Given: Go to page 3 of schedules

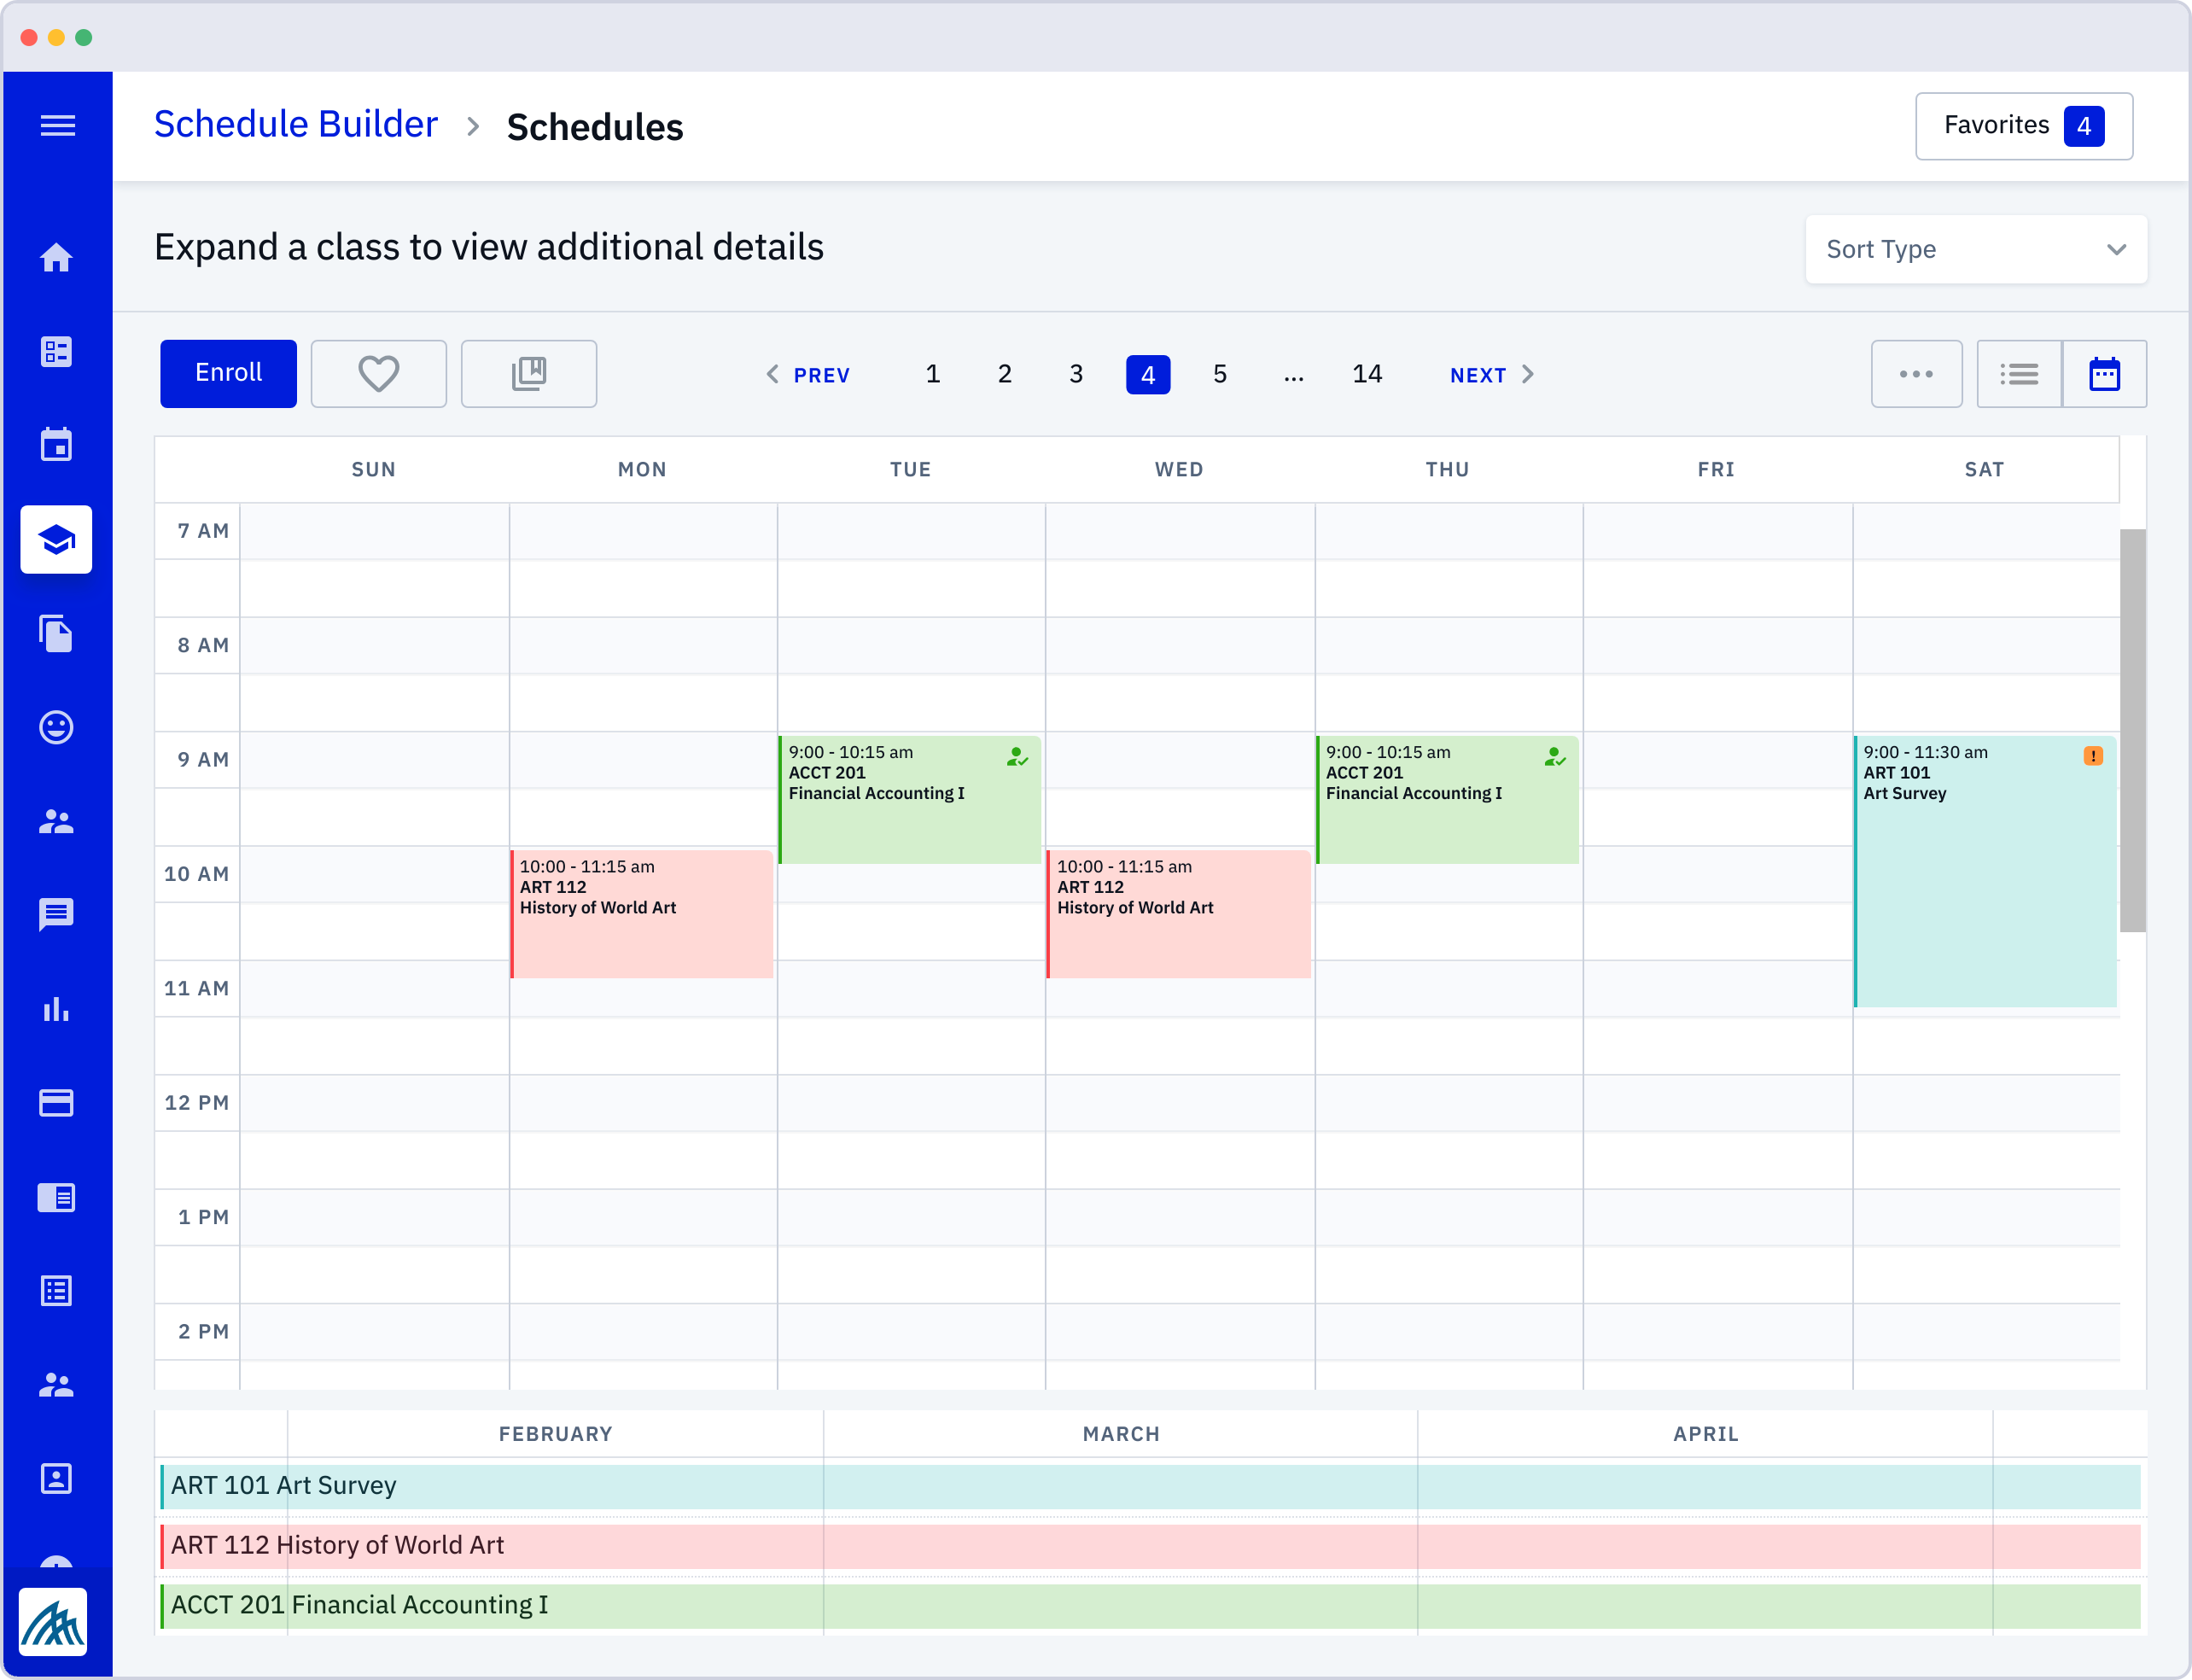Looking at the screenshot, I should (1076, 375).
